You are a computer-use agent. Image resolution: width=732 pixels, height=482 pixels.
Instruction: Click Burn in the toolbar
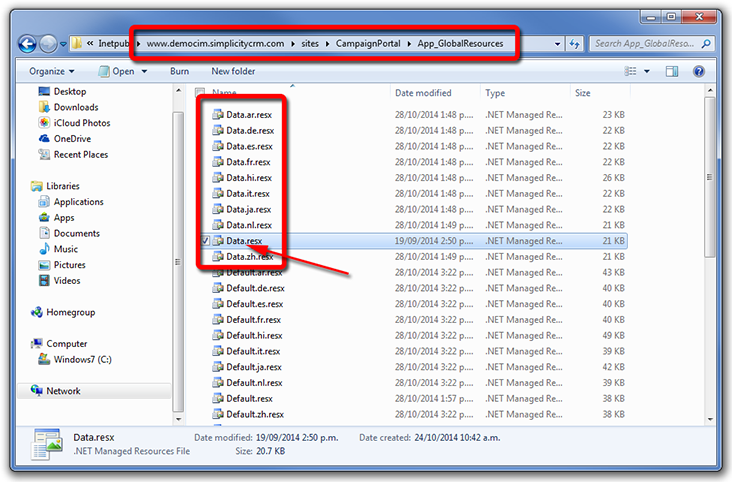point(180,71)
